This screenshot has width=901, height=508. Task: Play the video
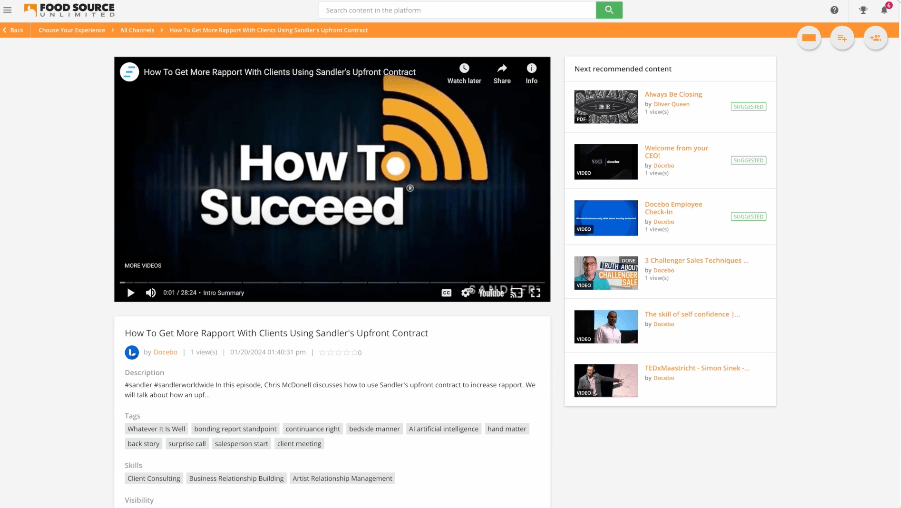click(130, 293)
